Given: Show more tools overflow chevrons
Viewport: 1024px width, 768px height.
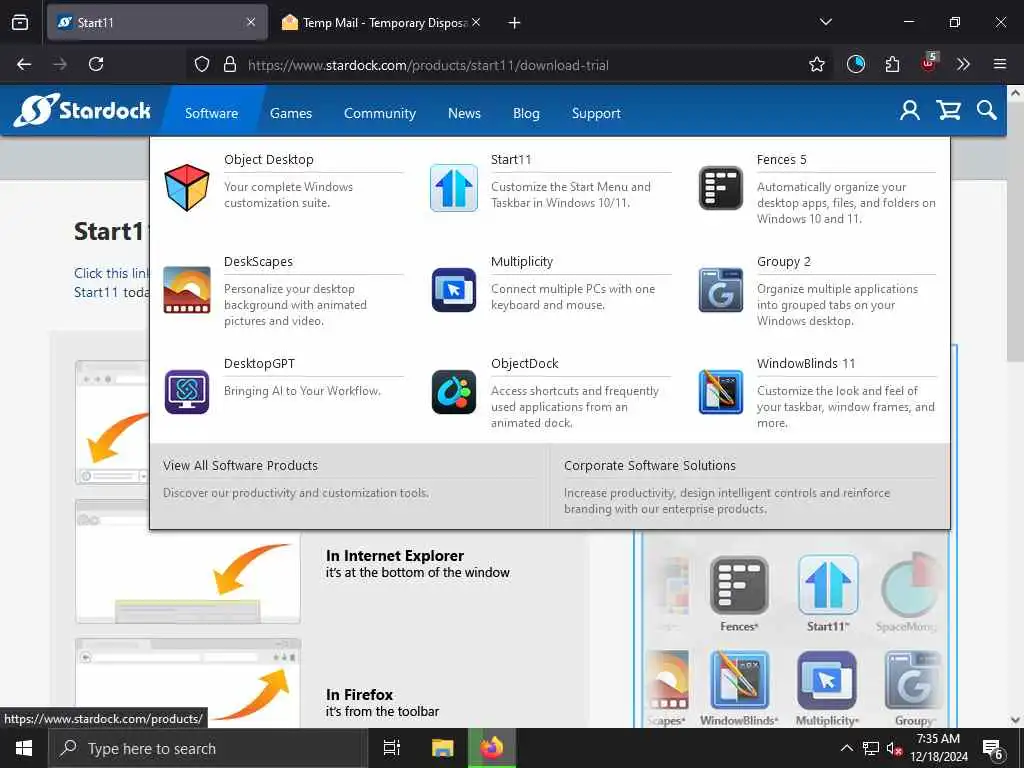Looking at the screenshot, I should pyautogui.click(x=963, y=64).
